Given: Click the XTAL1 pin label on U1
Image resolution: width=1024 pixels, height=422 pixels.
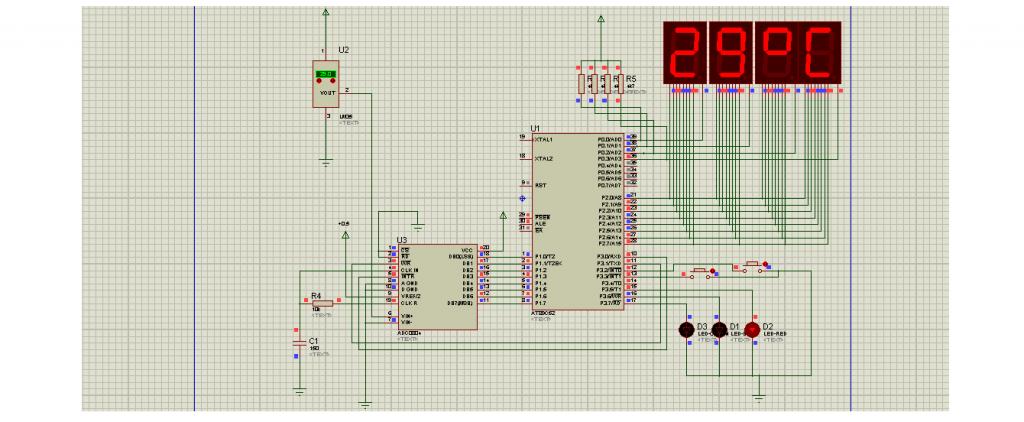Looking at the screenshot, I should (x=544, y=140).
